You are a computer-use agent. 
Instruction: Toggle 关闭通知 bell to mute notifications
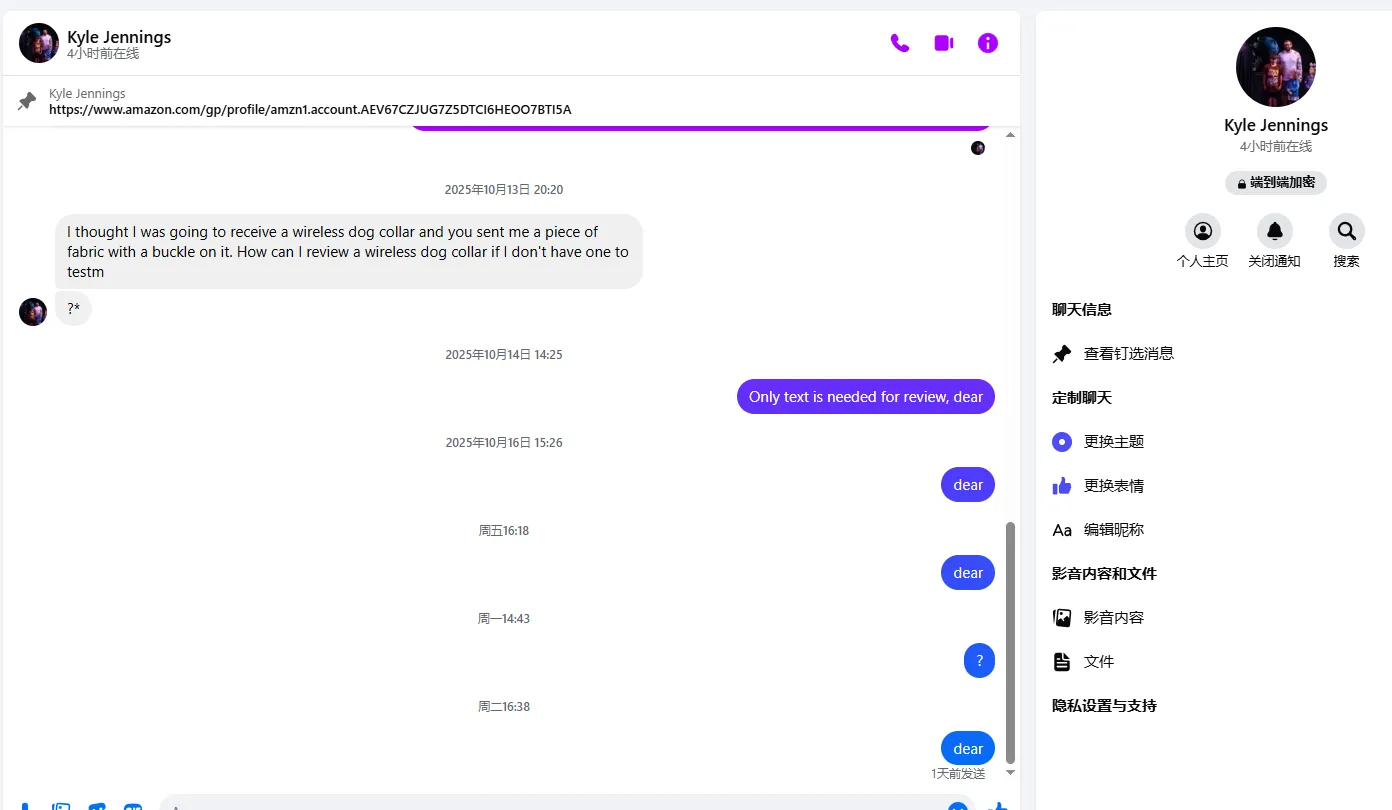pos(1275,231)
